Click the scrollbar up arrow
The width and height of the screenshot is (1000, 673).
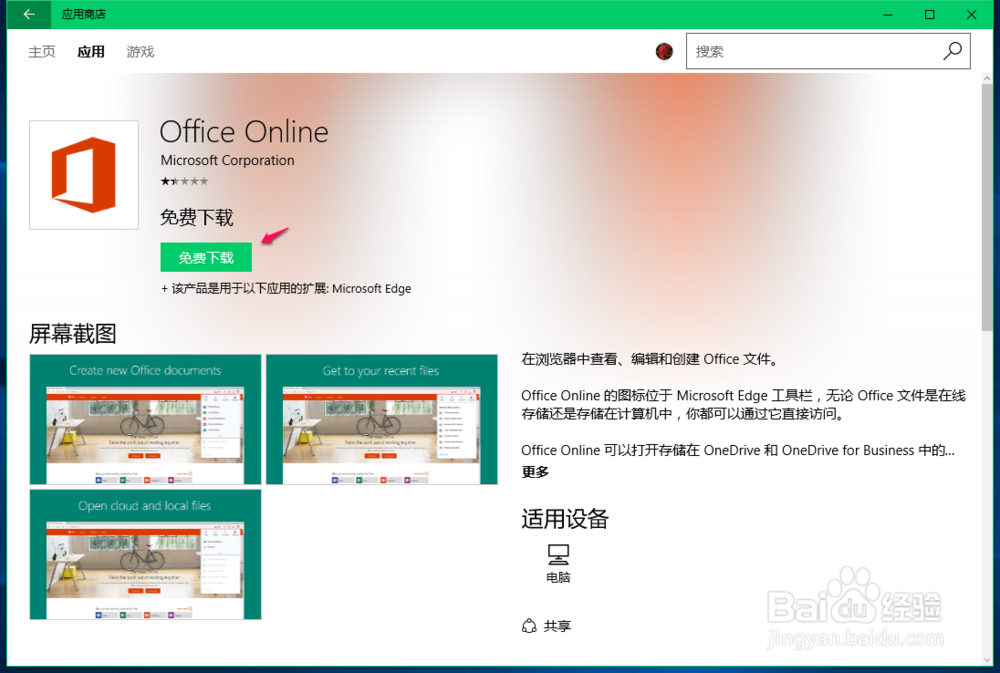tap(987, 78)
